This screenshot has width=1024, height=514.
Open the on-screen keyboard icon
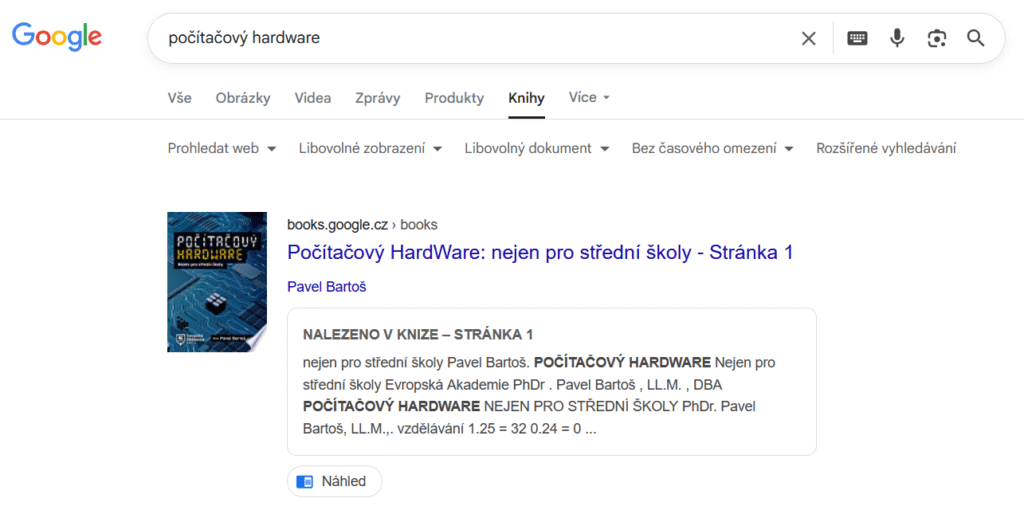(x=857, y=39)
